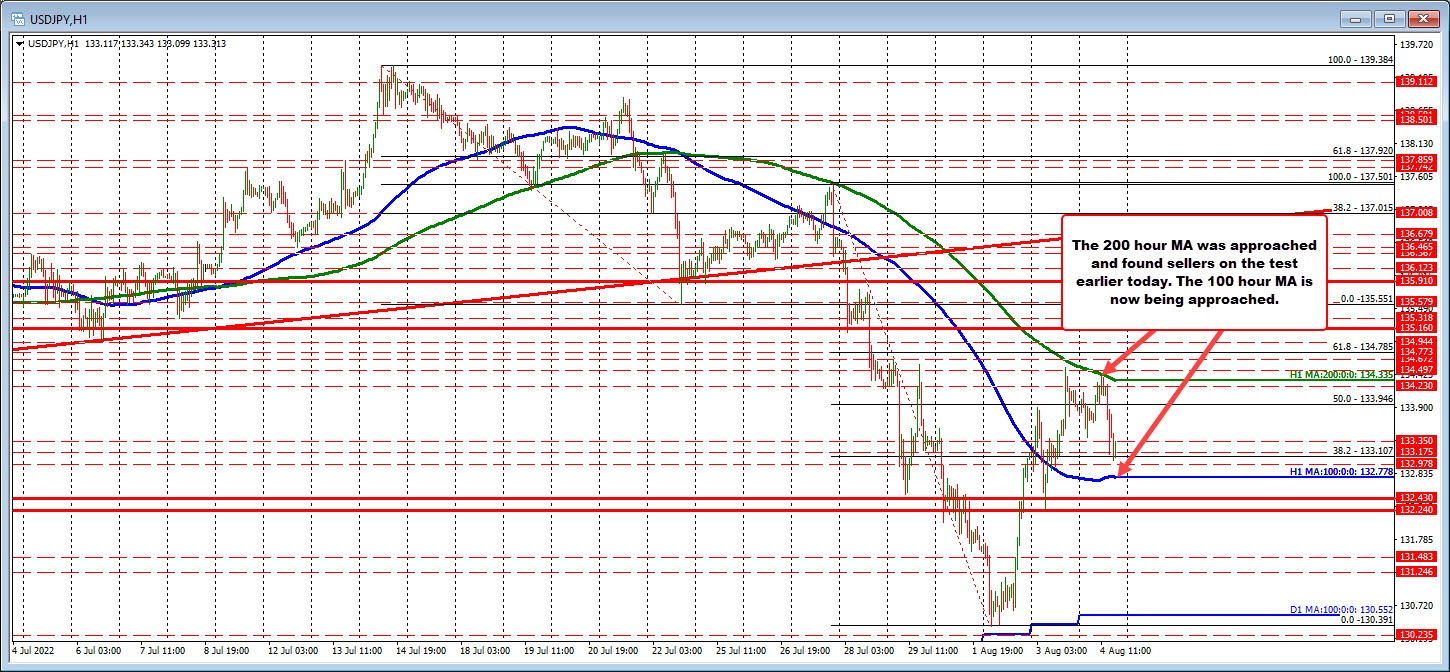This screenshot has width=1450, height=672.
Task: Click the restore window button in the title bar
Action: (1389, 18)
